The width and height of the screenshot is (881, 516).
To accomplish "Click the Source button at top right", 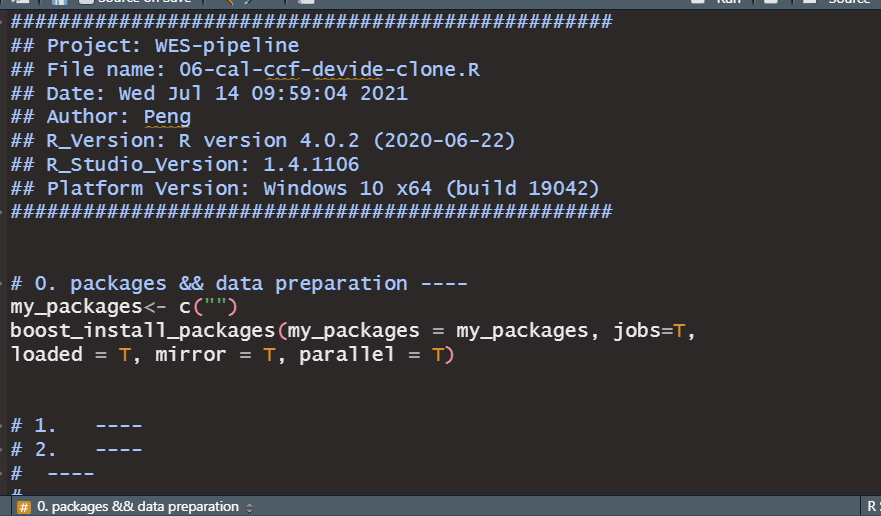I will click(837, 2).
